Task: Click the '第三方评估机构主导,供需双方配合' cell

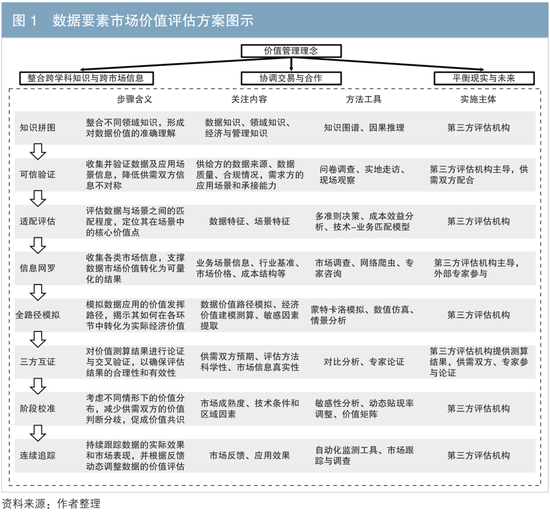Action: 479,174
